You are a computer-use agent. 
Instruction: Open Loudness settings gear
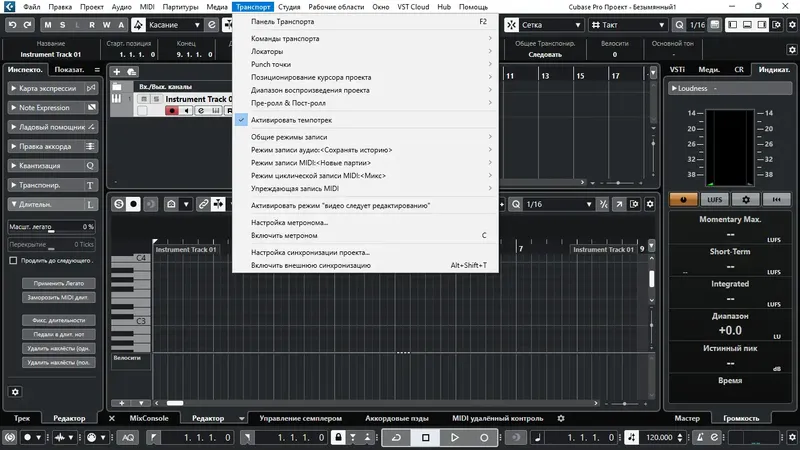click(x=745, y=199)
